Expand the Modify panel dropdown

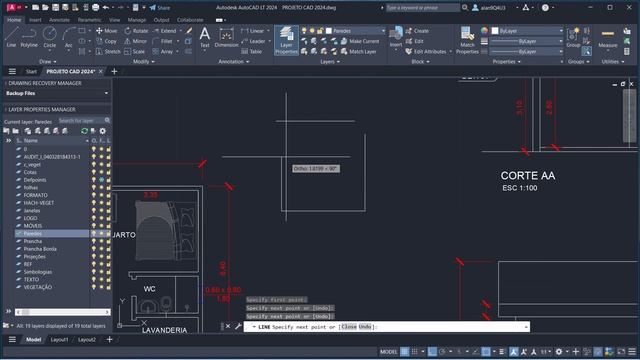(144, 62)
